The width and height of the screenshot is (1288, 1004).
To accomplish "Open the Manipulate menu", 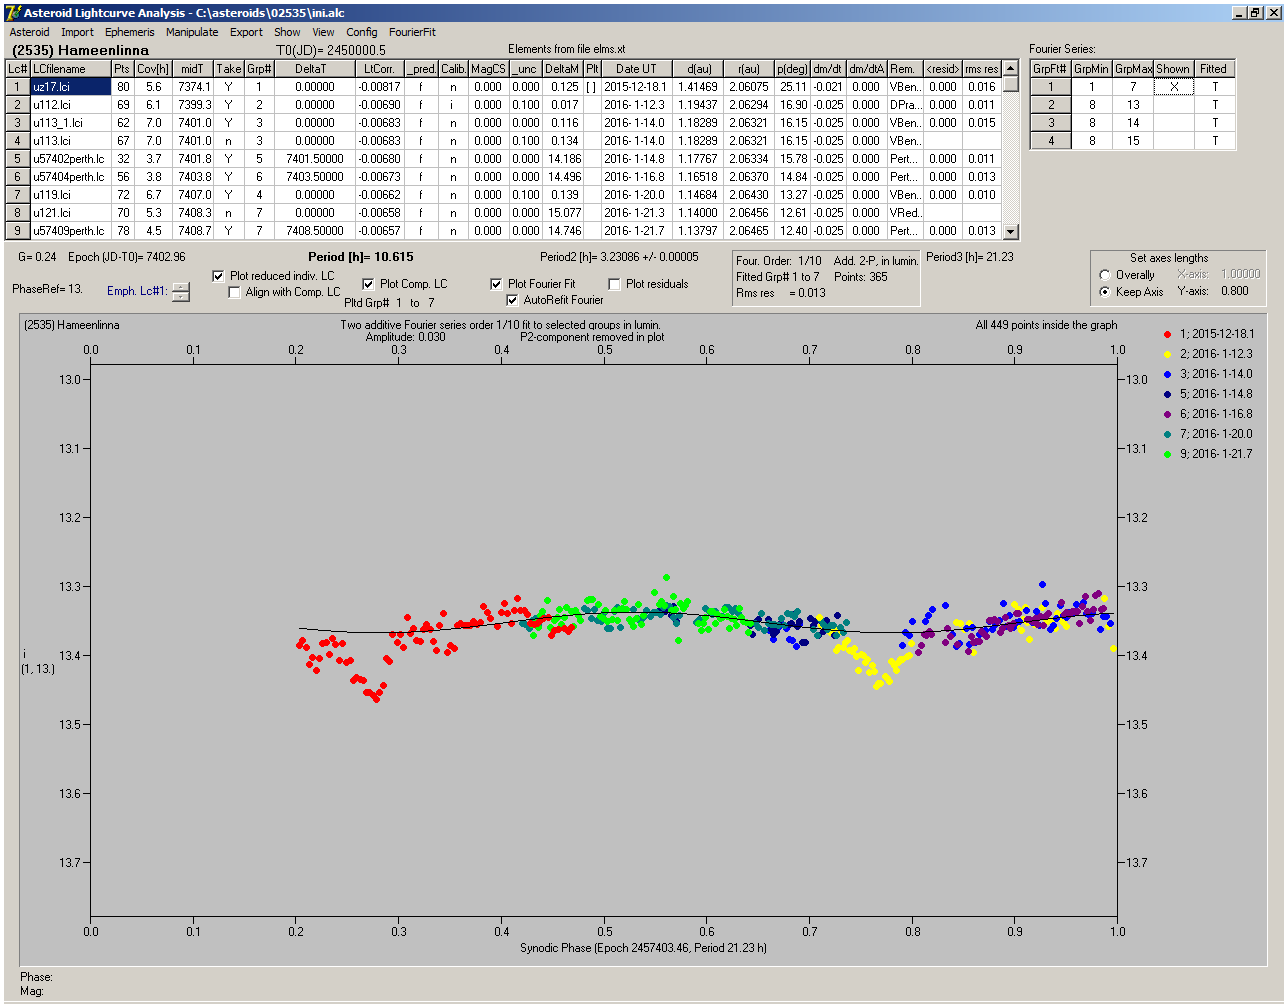I will click(192, 32).
